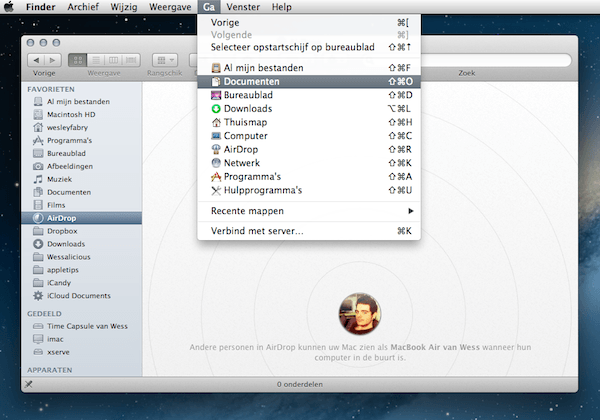The height and width of the screenshot is (420, 600).
Task: Switch to Cover Flow view
Action: click(x=131, y=60)
